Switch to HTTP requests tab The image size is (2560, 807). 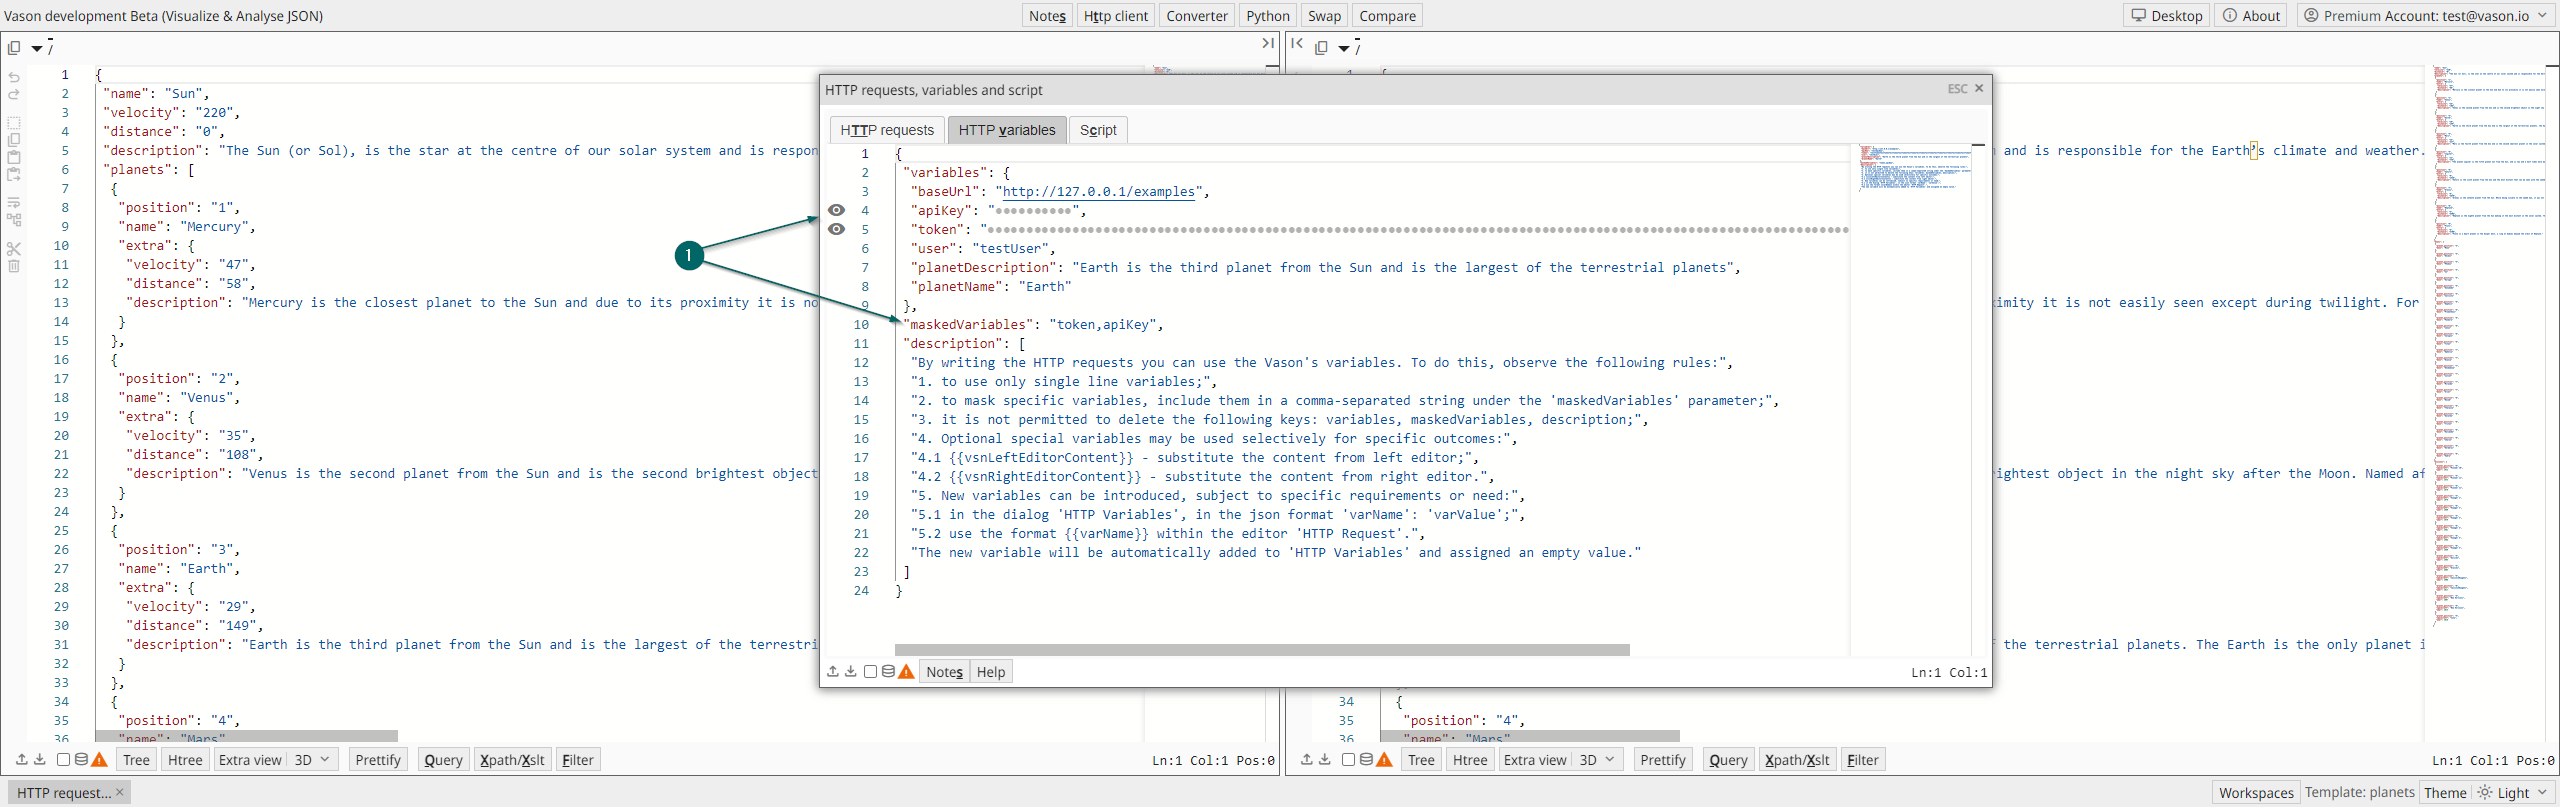pos(887,130)
